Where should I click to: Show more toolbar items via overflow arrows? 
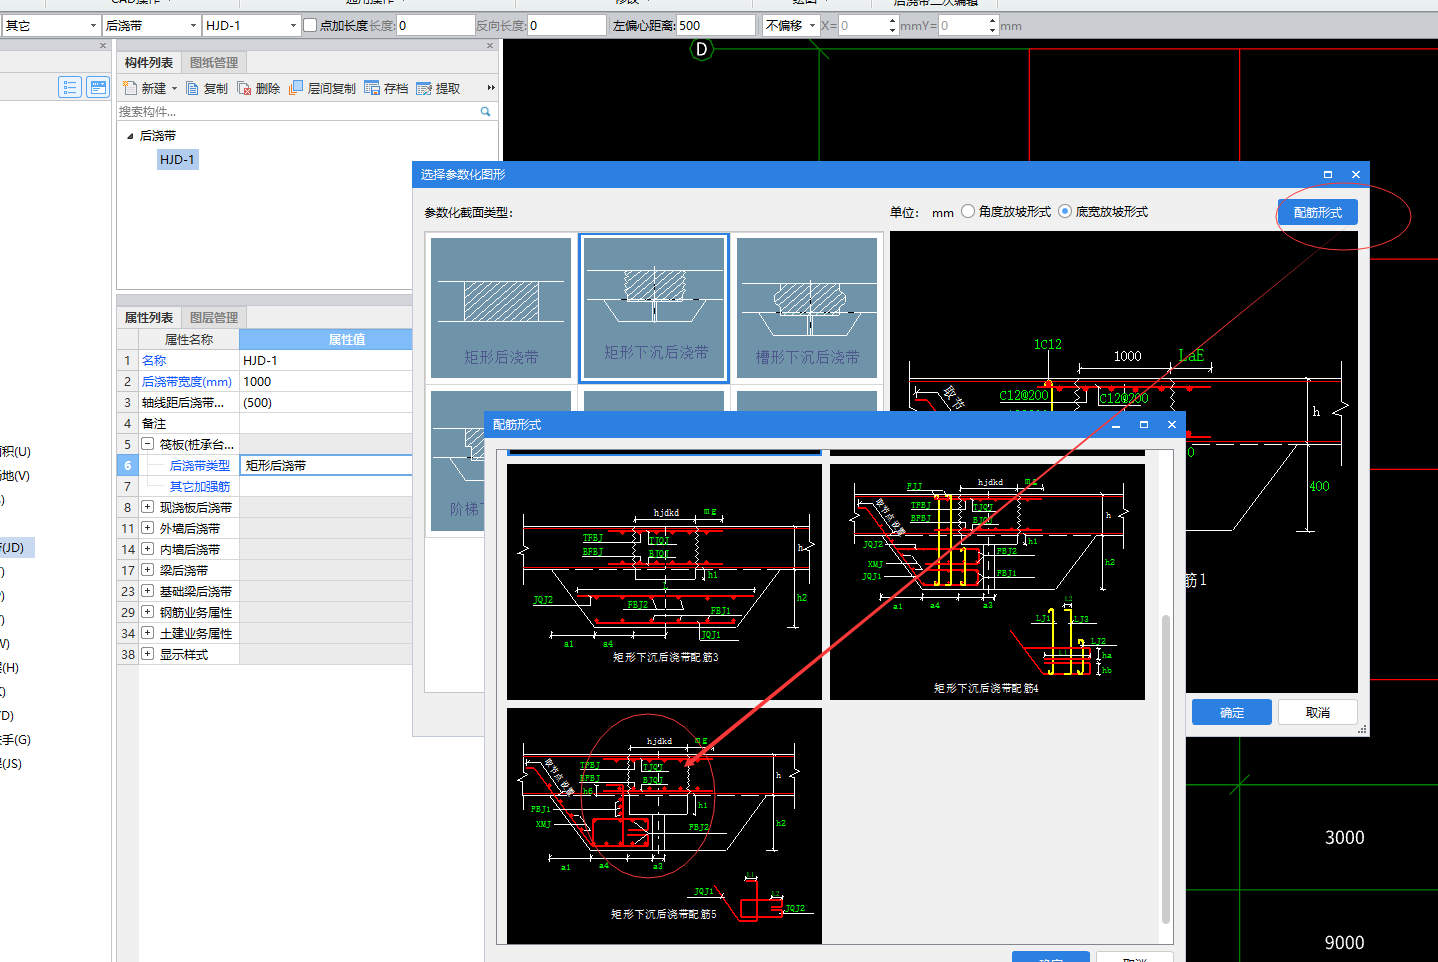pos(490,88)
